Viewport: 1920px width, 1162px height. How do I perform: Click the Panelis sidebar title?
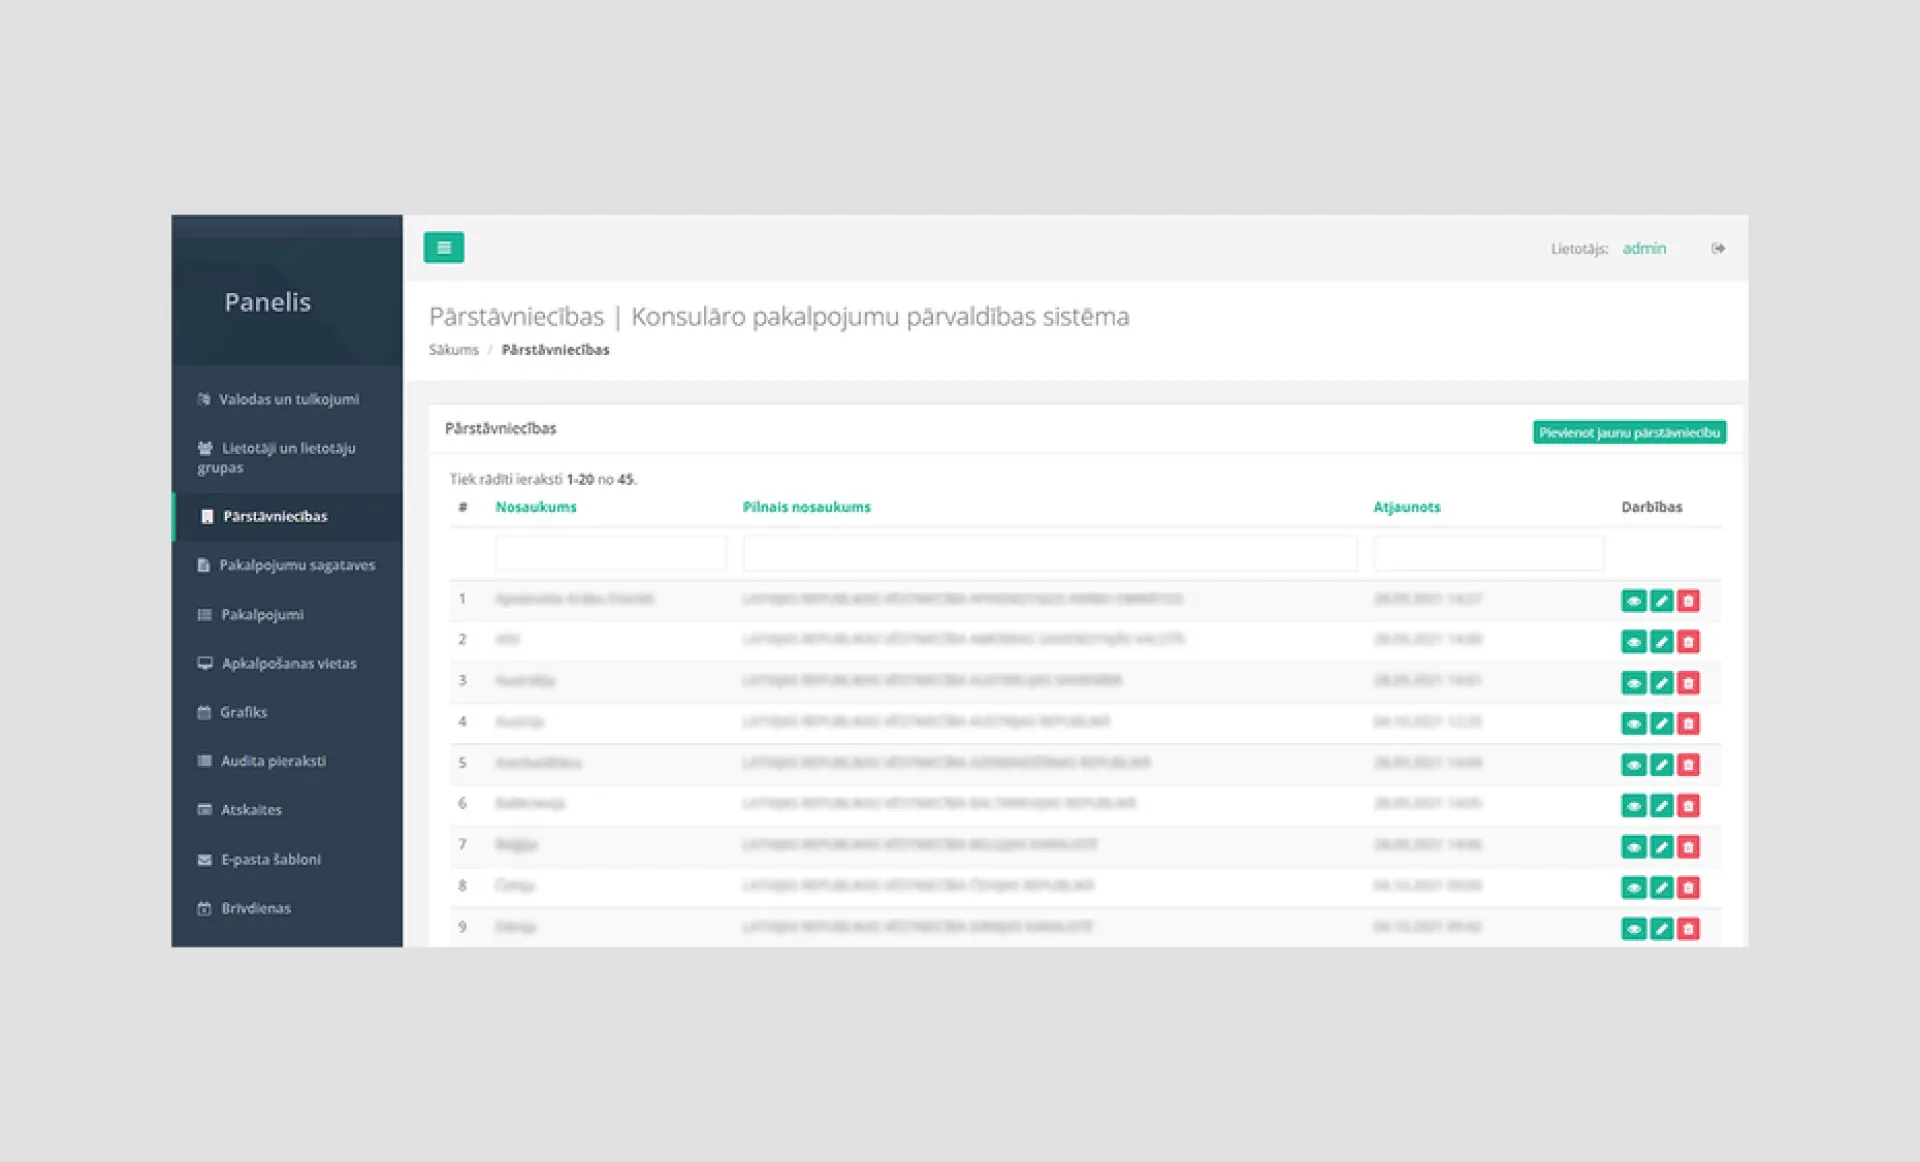pyautogui.click(x=267, y=302)
